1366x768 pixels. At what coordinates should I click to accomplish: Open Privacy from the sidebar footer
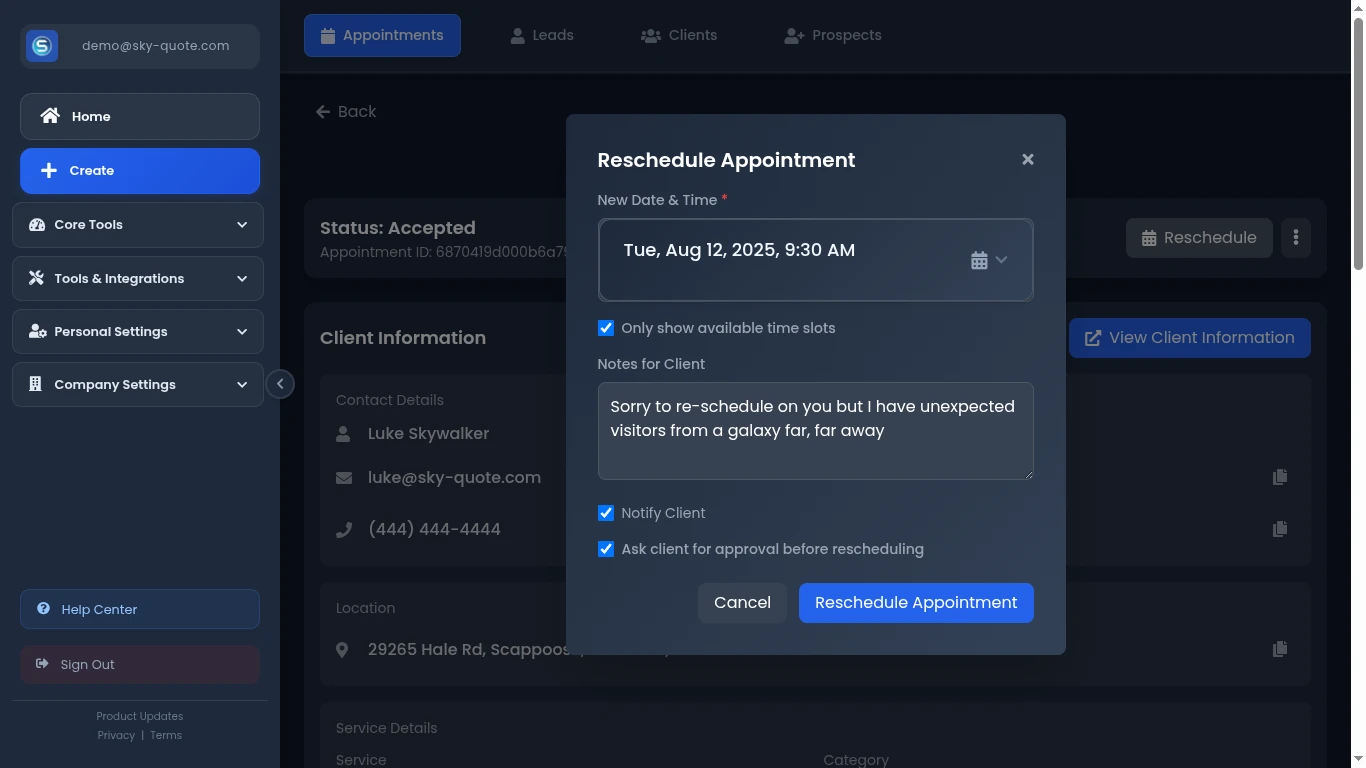click(116, 735)
